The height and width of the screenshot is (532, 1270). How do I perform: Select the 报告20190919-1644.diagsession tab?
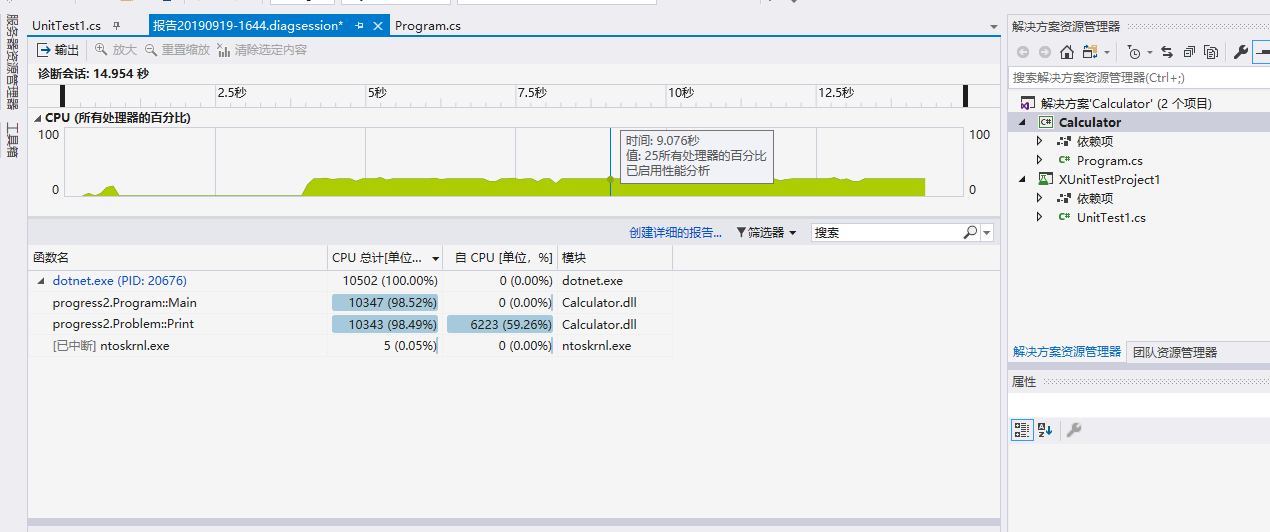tap(248, 26)
